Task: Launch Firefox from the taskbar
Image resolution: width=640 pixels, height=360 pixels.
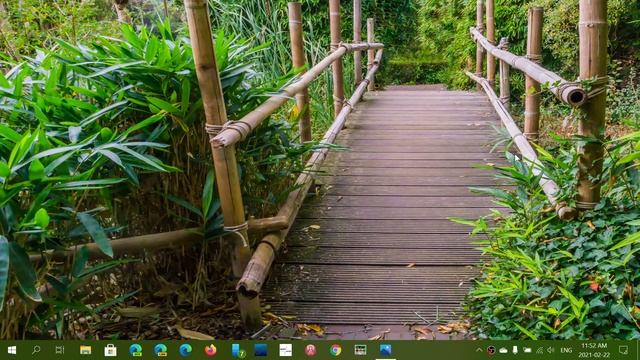Action: [x=211, y=350]
